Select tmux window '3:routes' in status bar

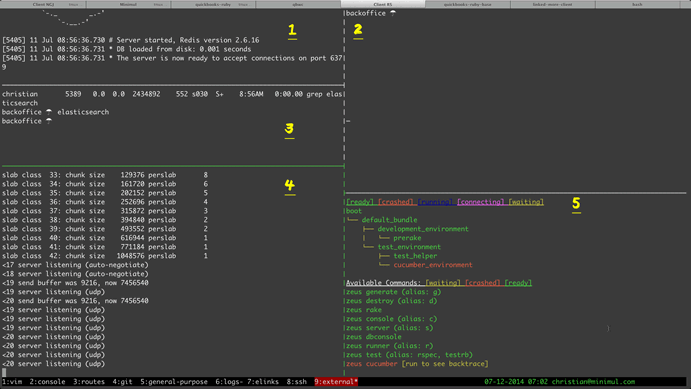tap(89, 382)
